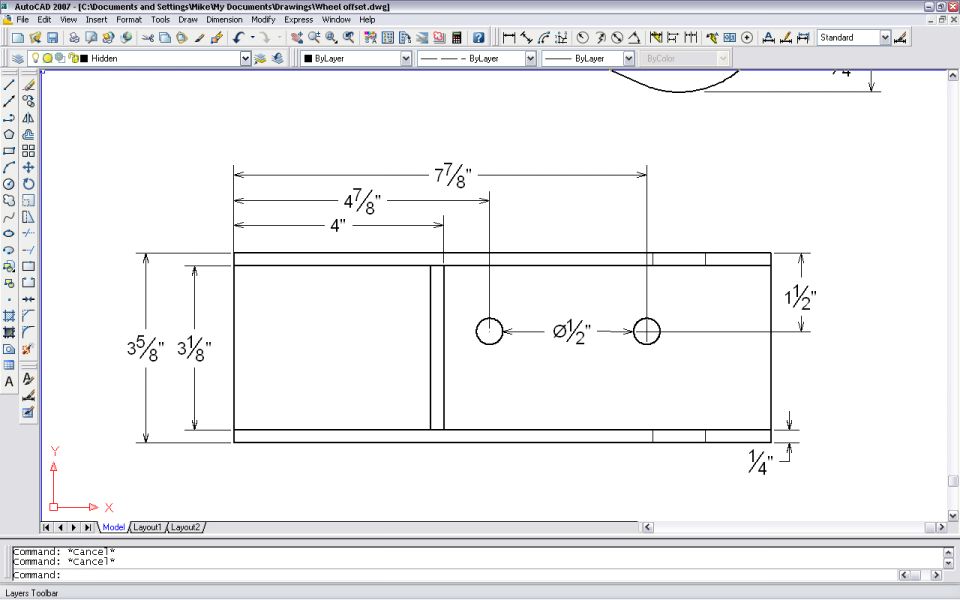Viewport: 960px width, 600px height.
Task: Expand the ByLayer linetype dropdown
Action: [530, 59]
